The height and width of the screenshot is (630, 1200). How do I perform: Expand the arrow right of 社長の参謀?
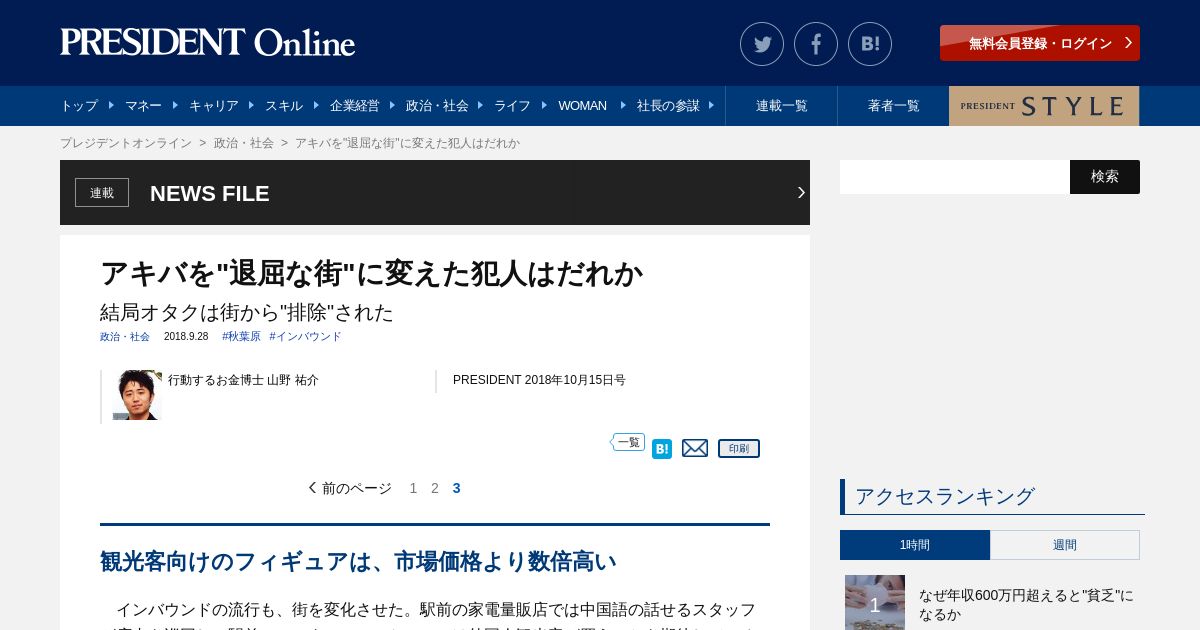point(711,105)
